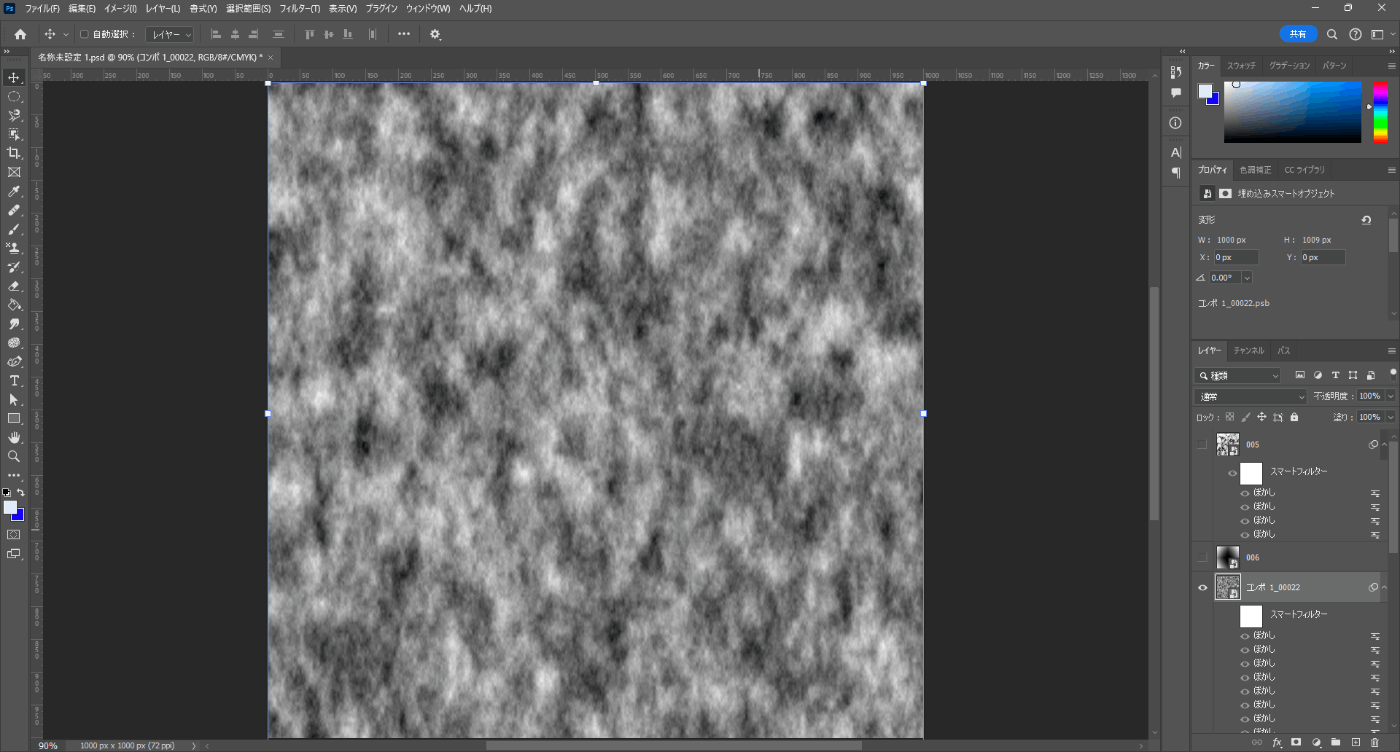Select the Eraser tool

click(14, 286)
